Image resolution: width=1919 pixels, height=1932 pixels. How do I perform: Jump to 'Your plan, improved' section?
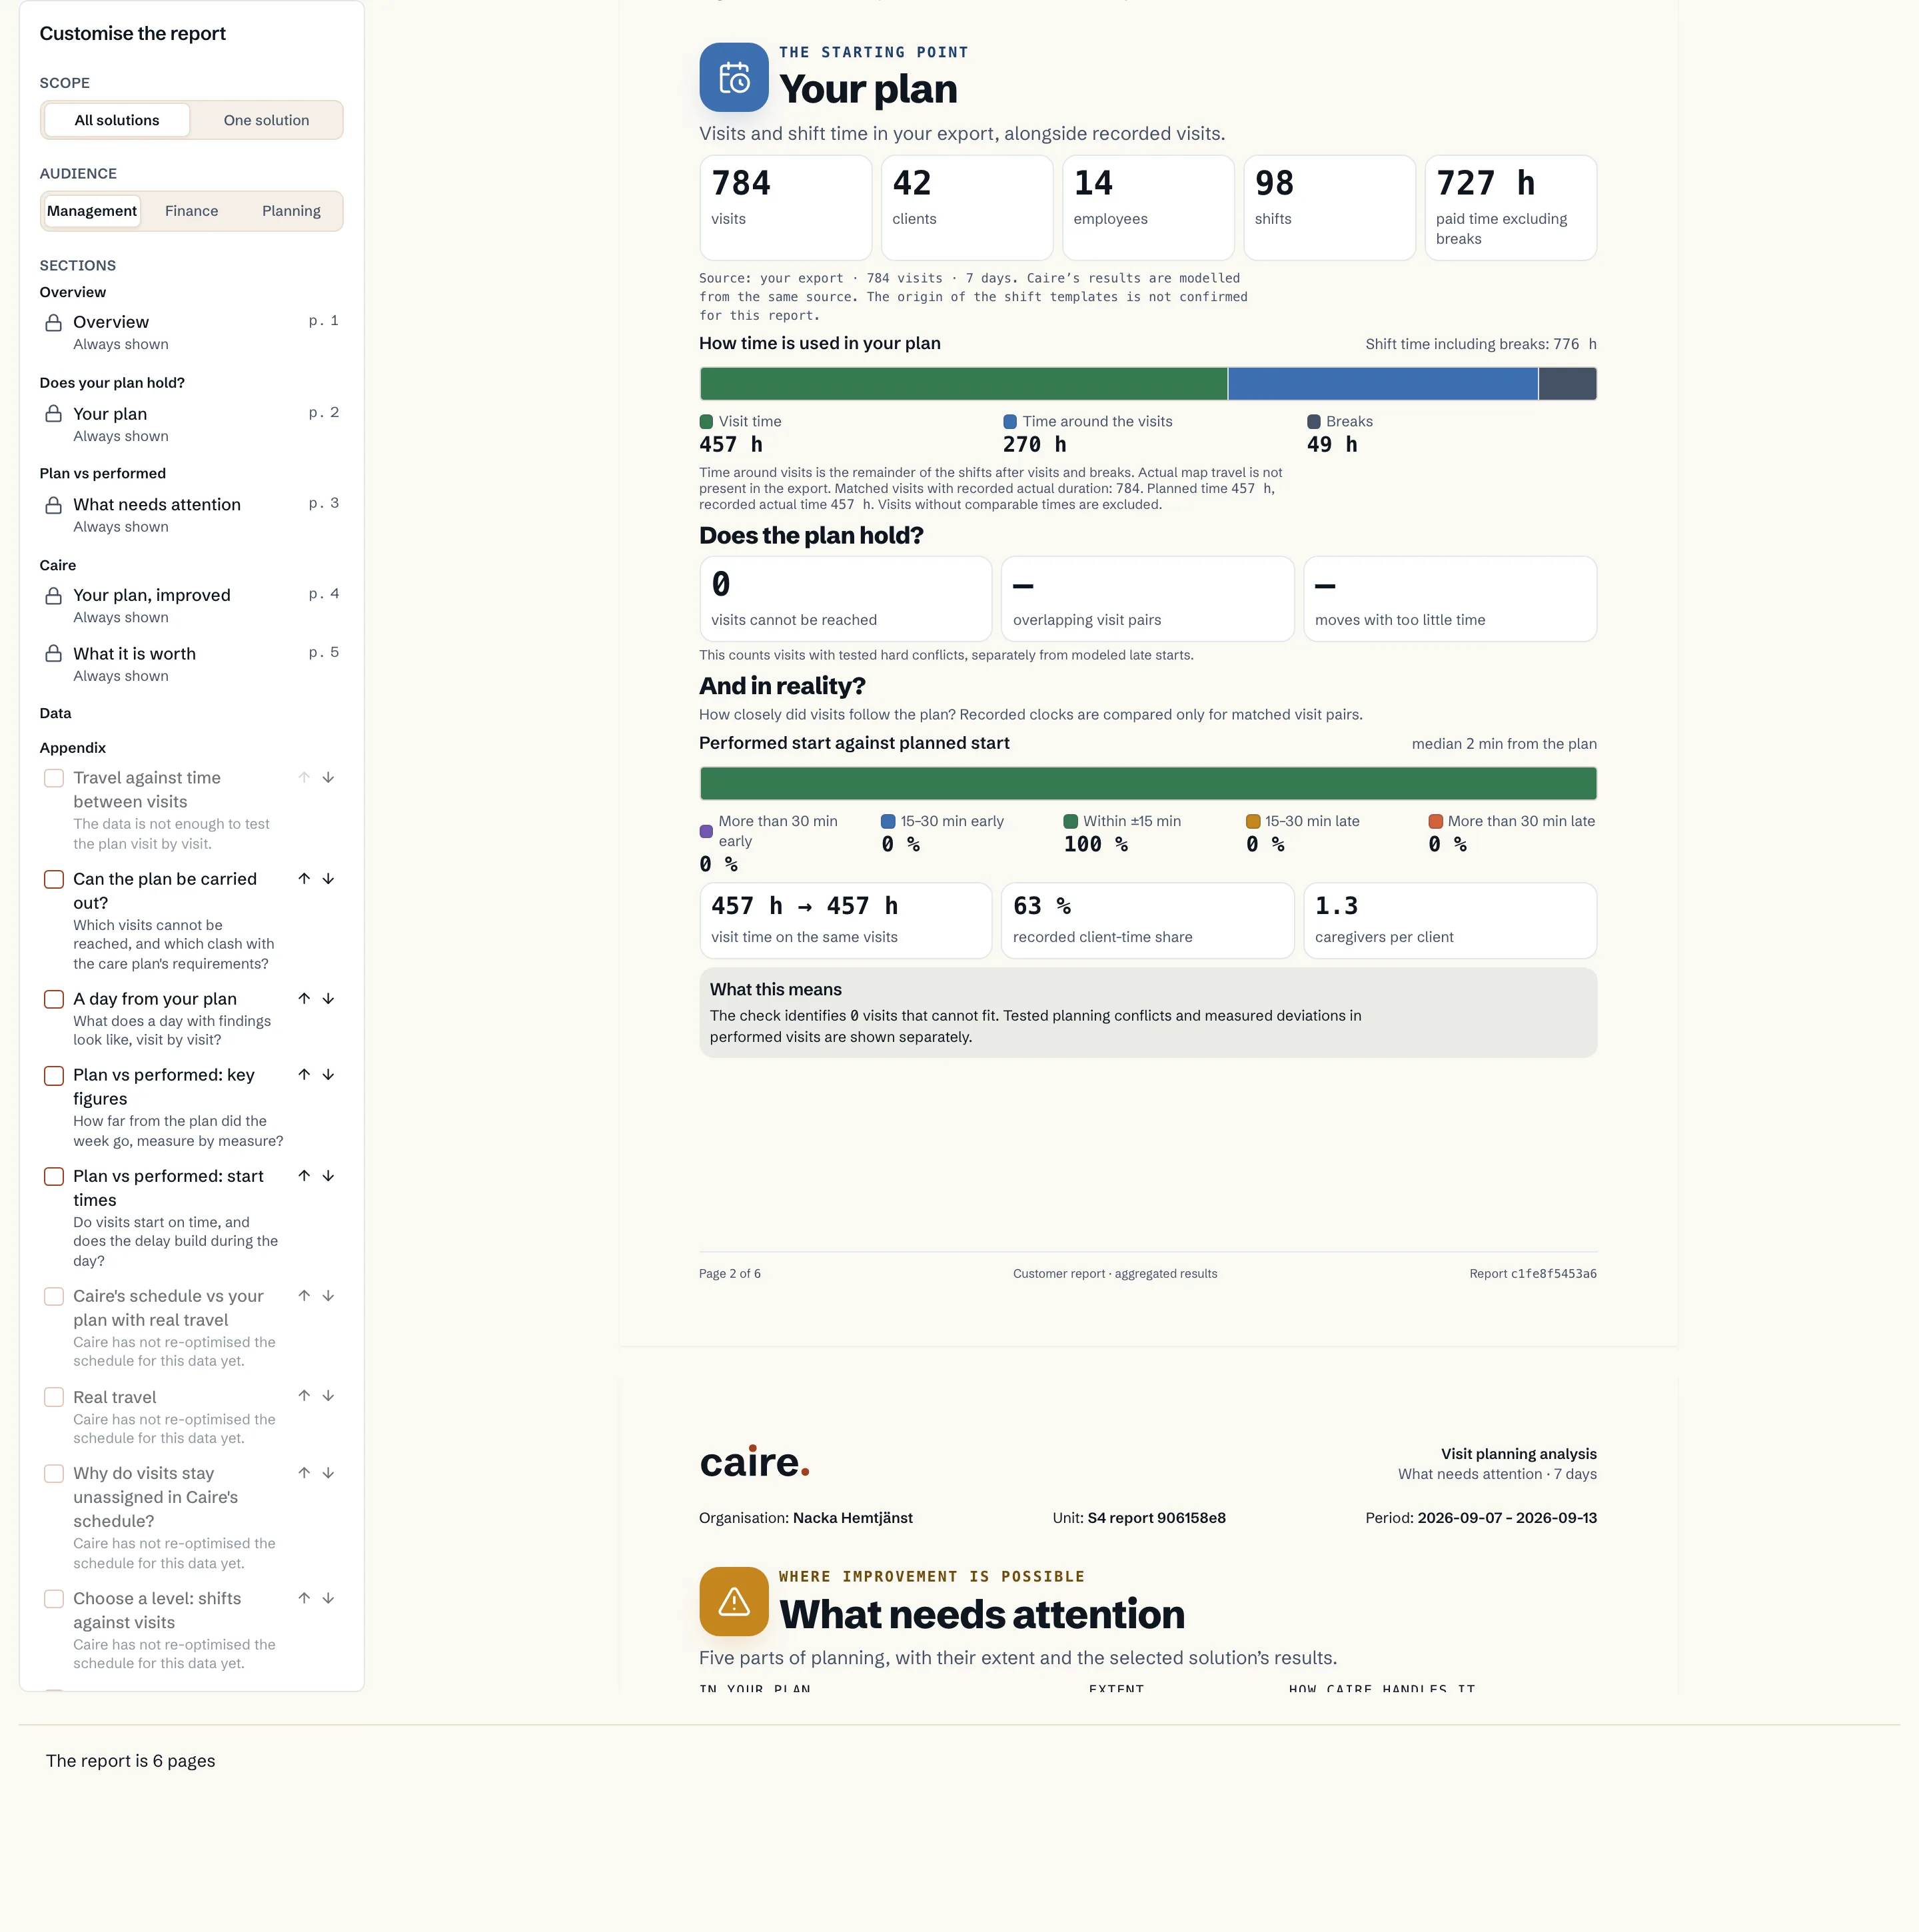pyautogui.click(x=192, y=605)
